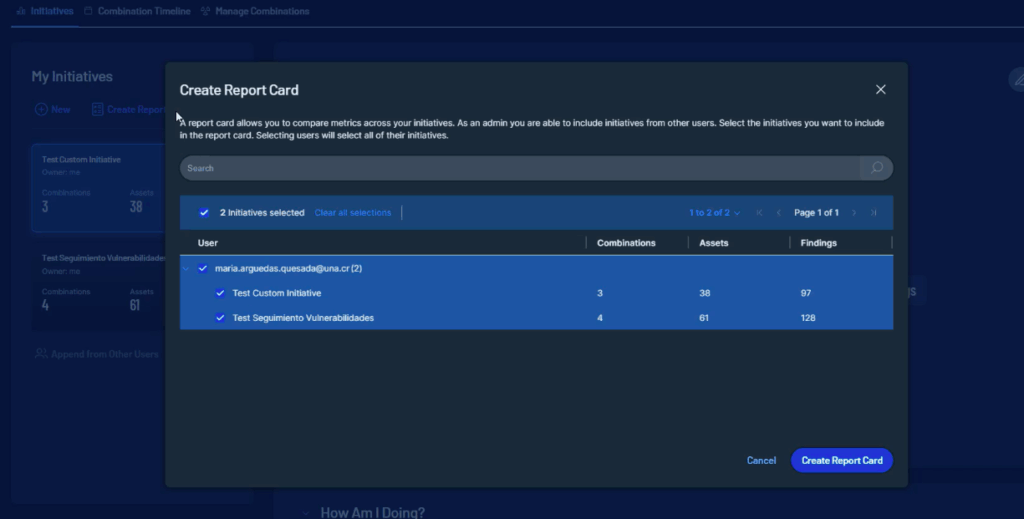Screen dimensions: 1024x519
Task: Toggle the select-all initiatives checkbox
Action: click(204, 213)
